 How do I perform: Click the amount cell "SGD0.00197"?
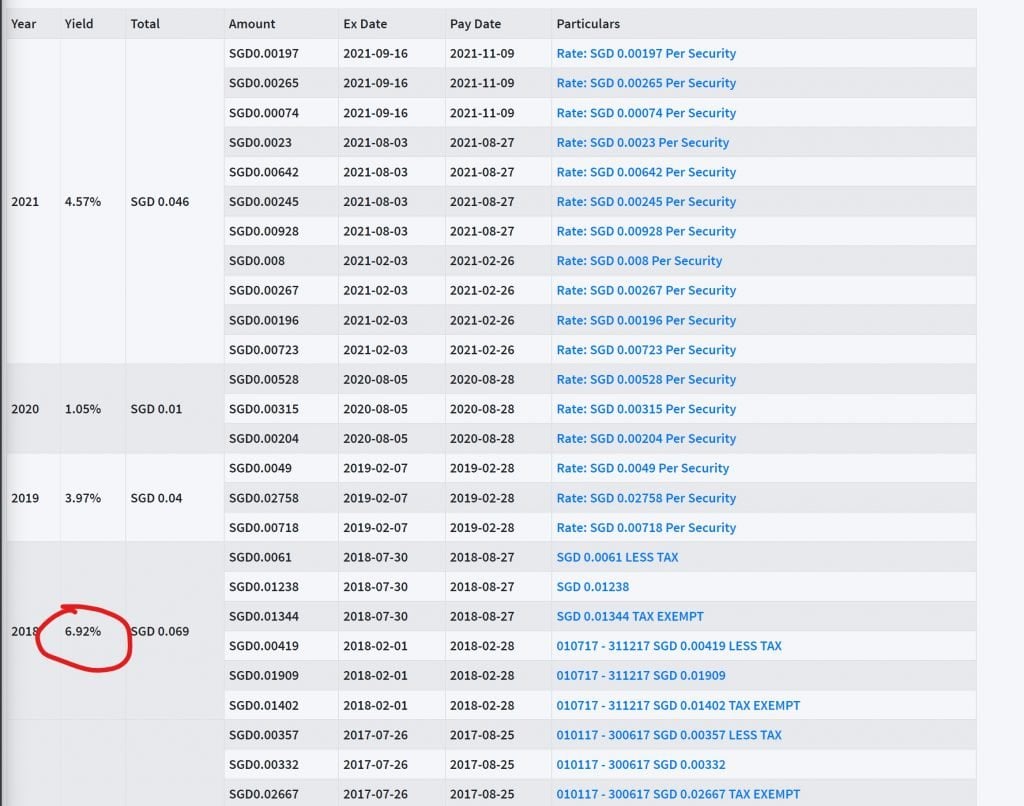pyautogui.click(x=264, y=54)
